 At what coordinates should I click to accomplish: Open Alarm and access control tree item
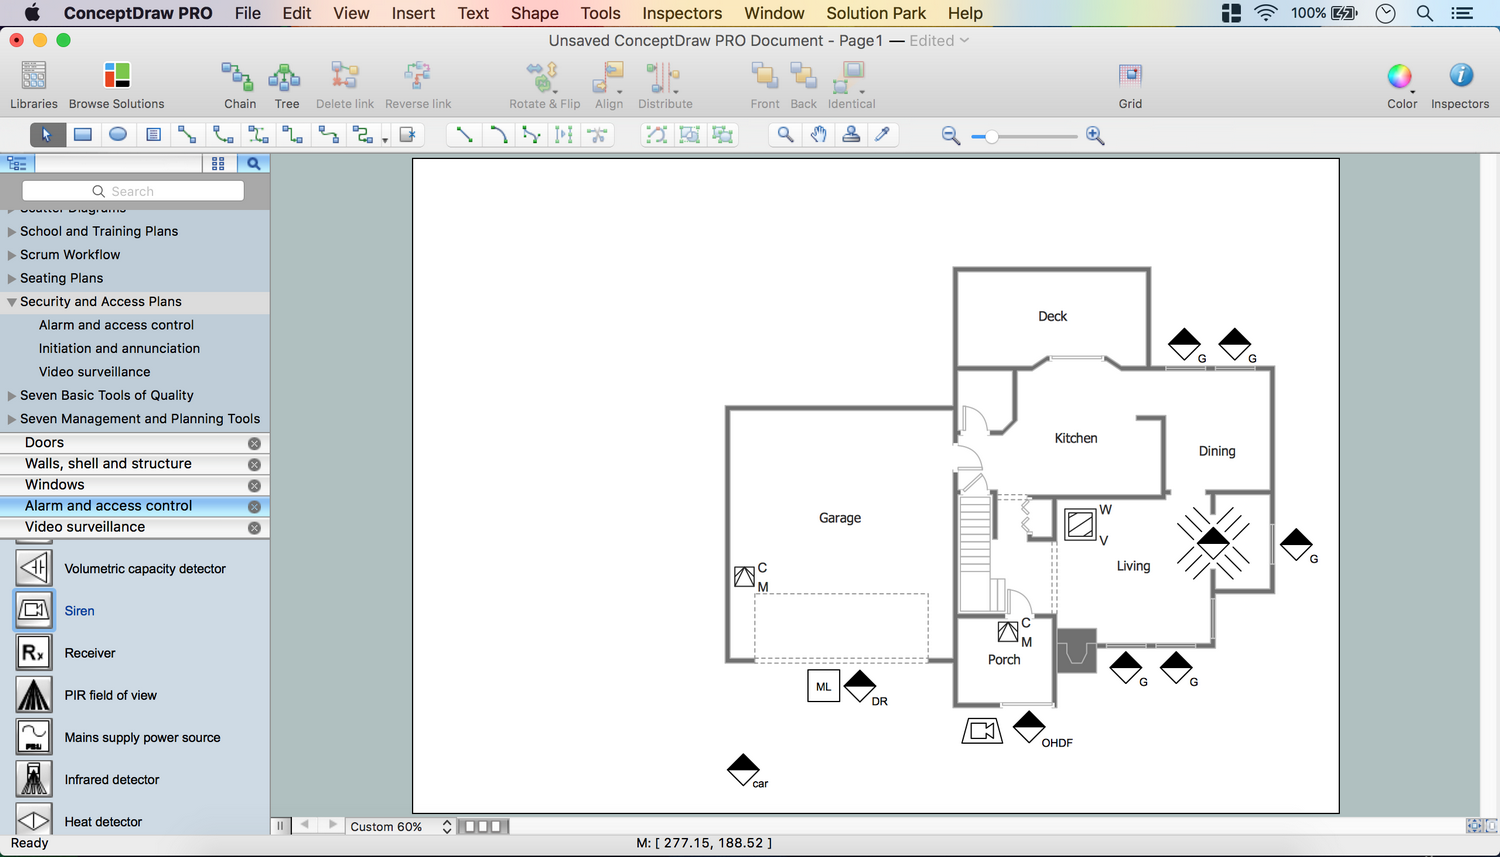pyautogui.click(x=116, y=325)
